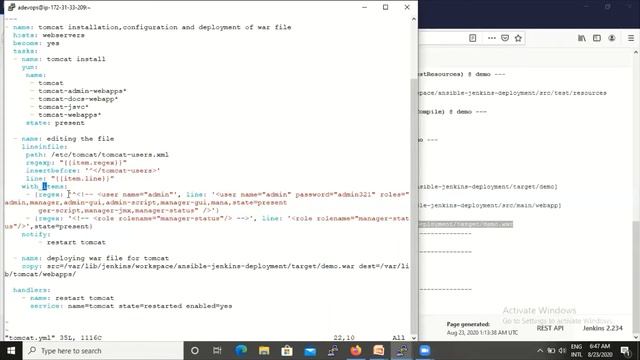This screenshot has width=640, height=360.
Task: Click the PuTTY icon in terminal title bar
Action: click(11, 7)
